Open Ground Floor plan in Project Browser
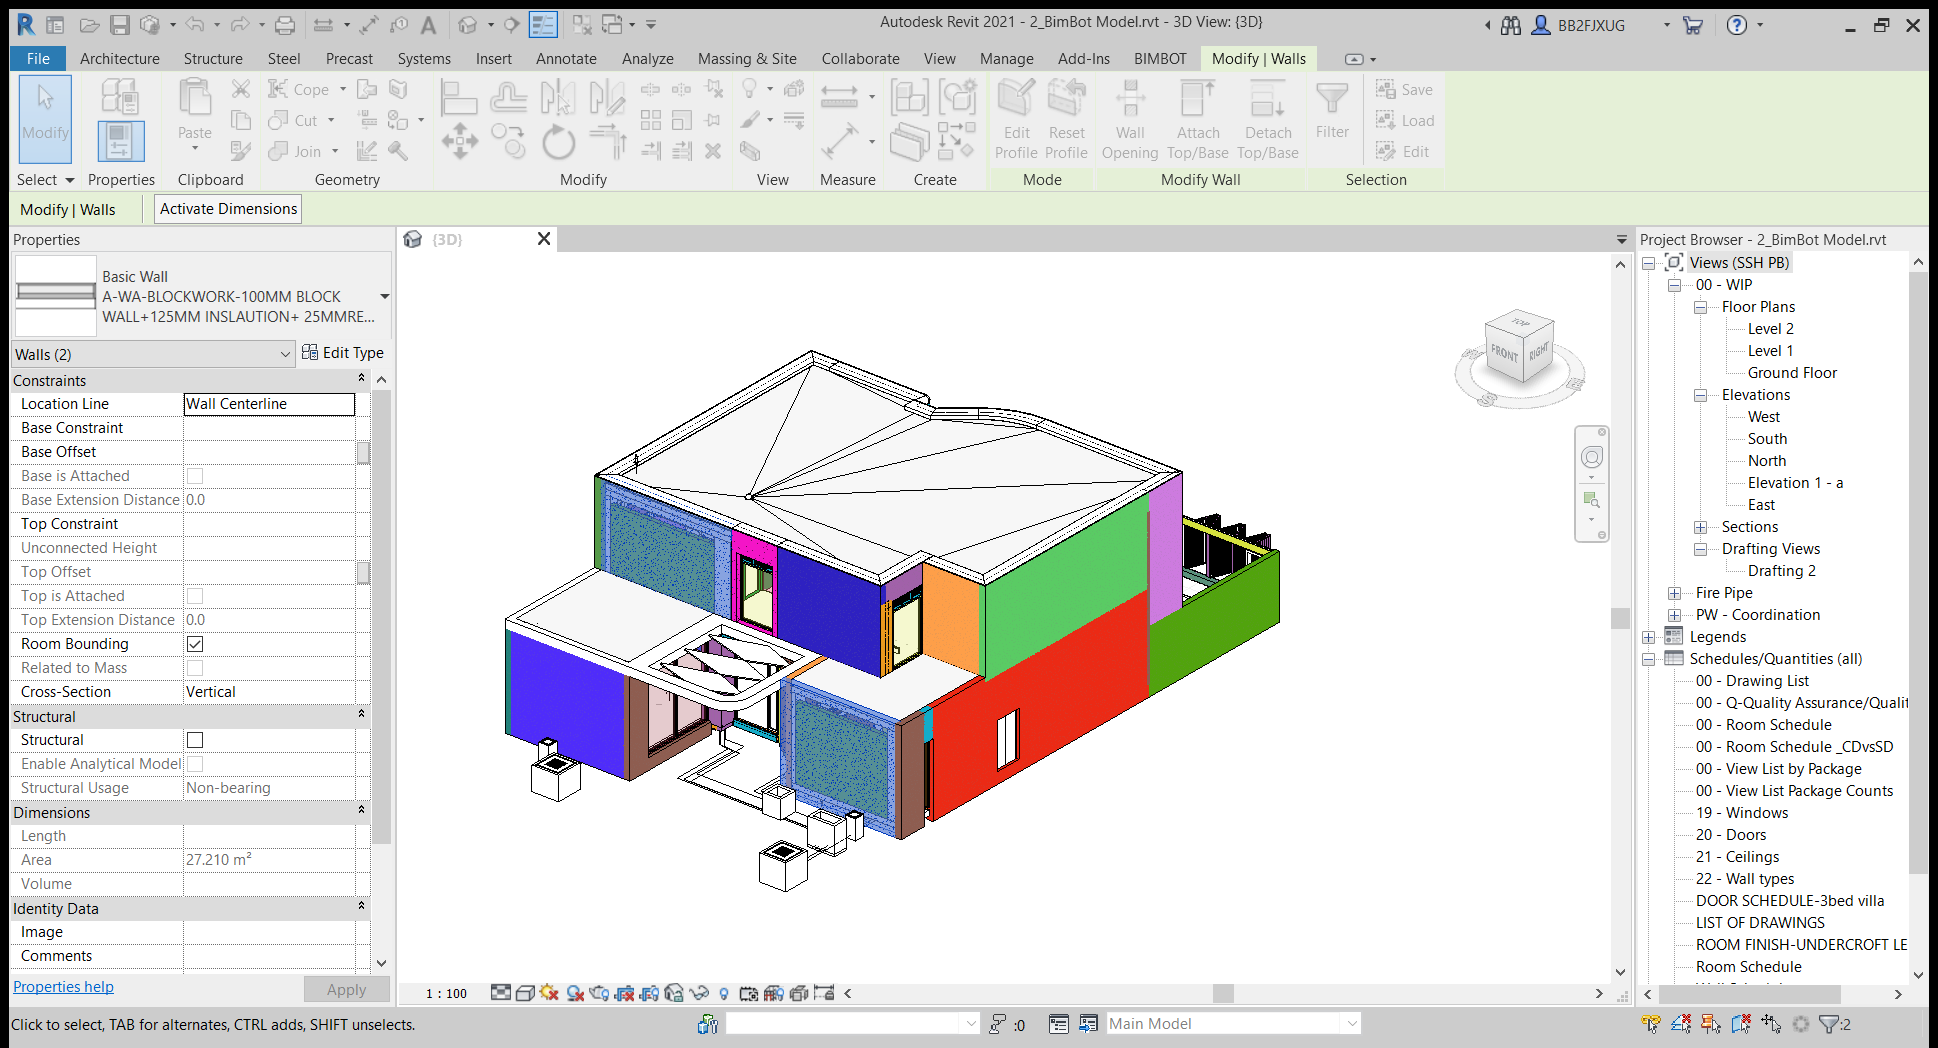This screenshot has height=1048, width=1938. click(x=1791, y=373)
